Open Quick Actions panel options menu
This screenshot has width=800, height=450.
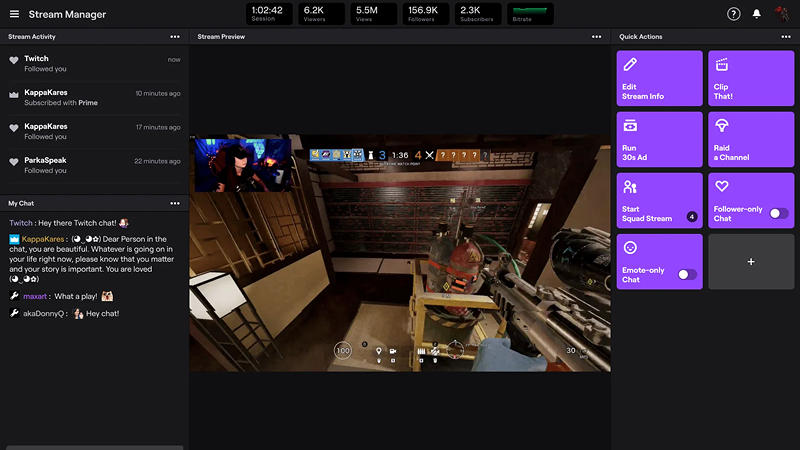tap(786, 37)
